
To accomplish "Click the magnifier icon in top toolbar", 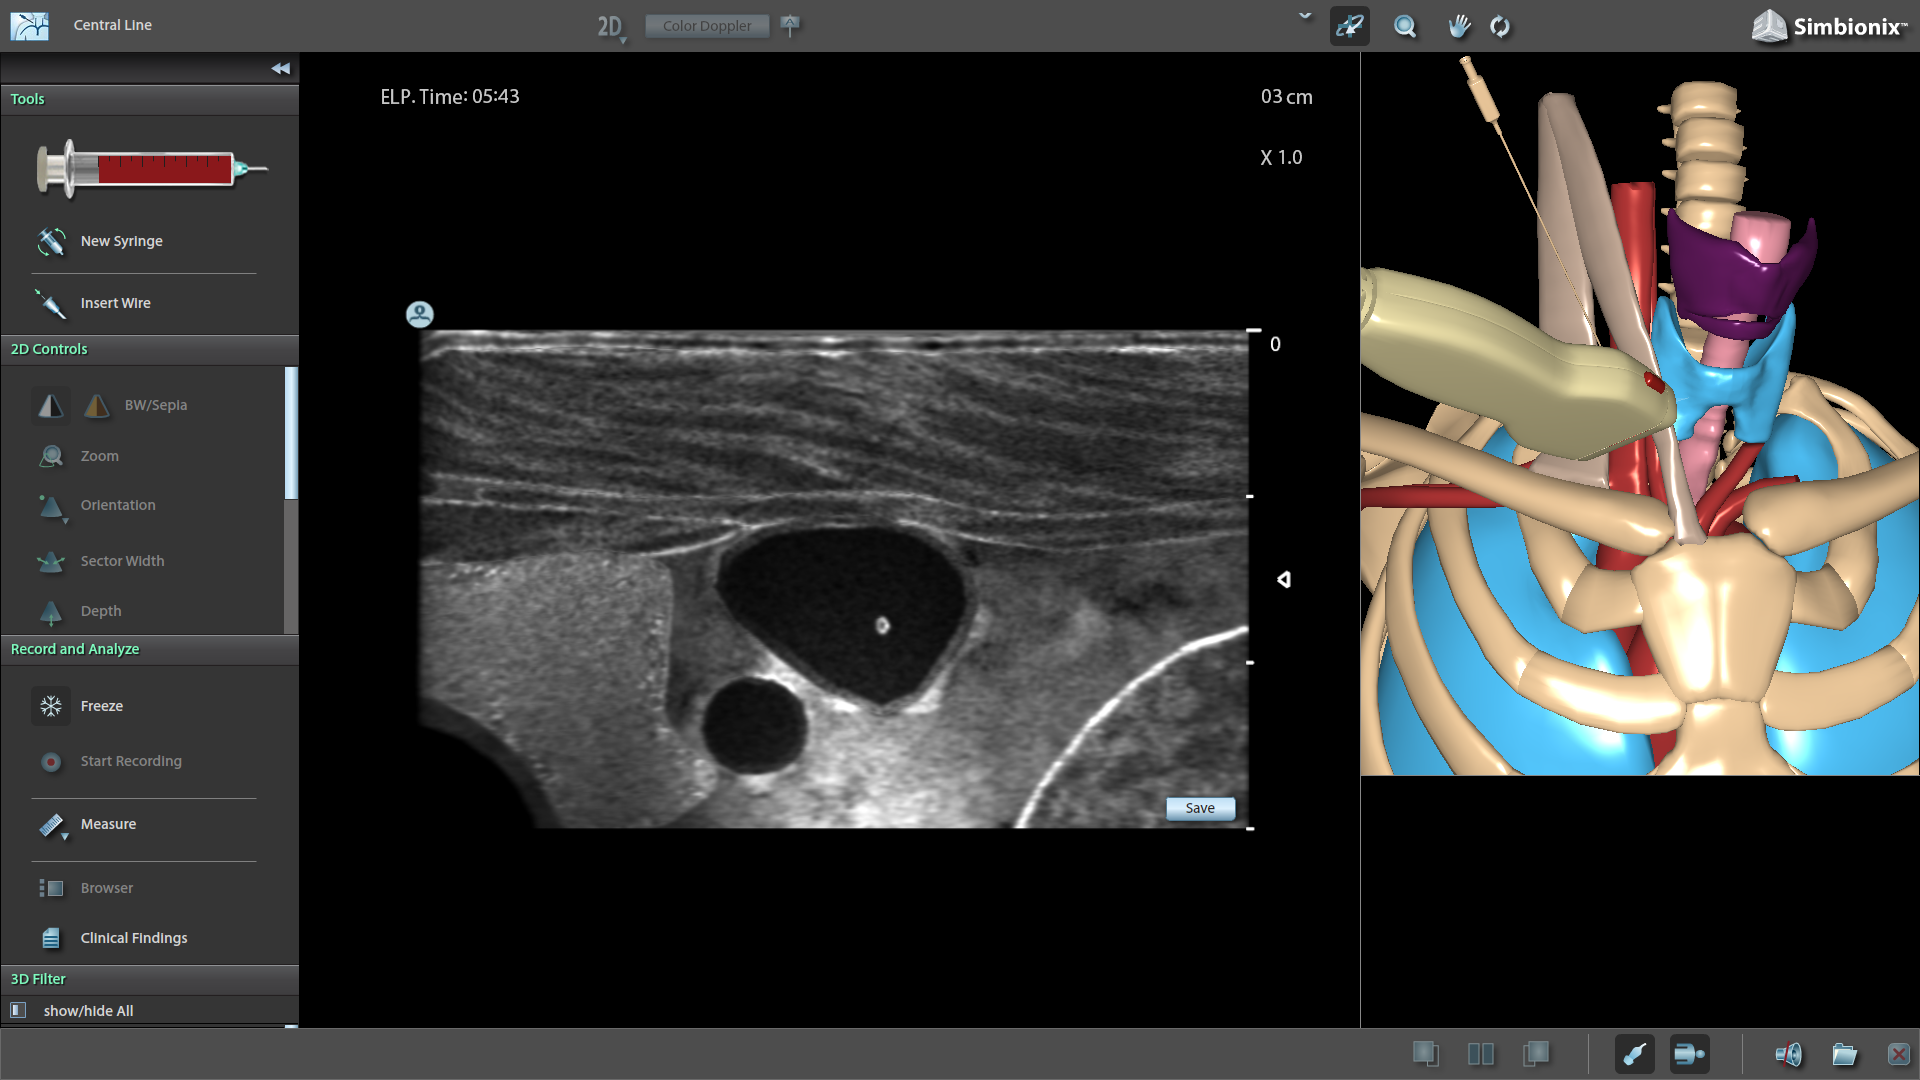I will click(1405, 26).
